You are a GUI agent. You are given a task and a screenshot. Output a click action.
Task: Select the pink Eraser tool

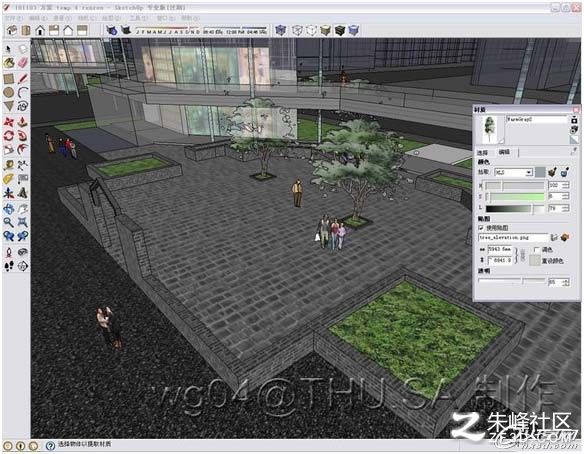[23, 62]
